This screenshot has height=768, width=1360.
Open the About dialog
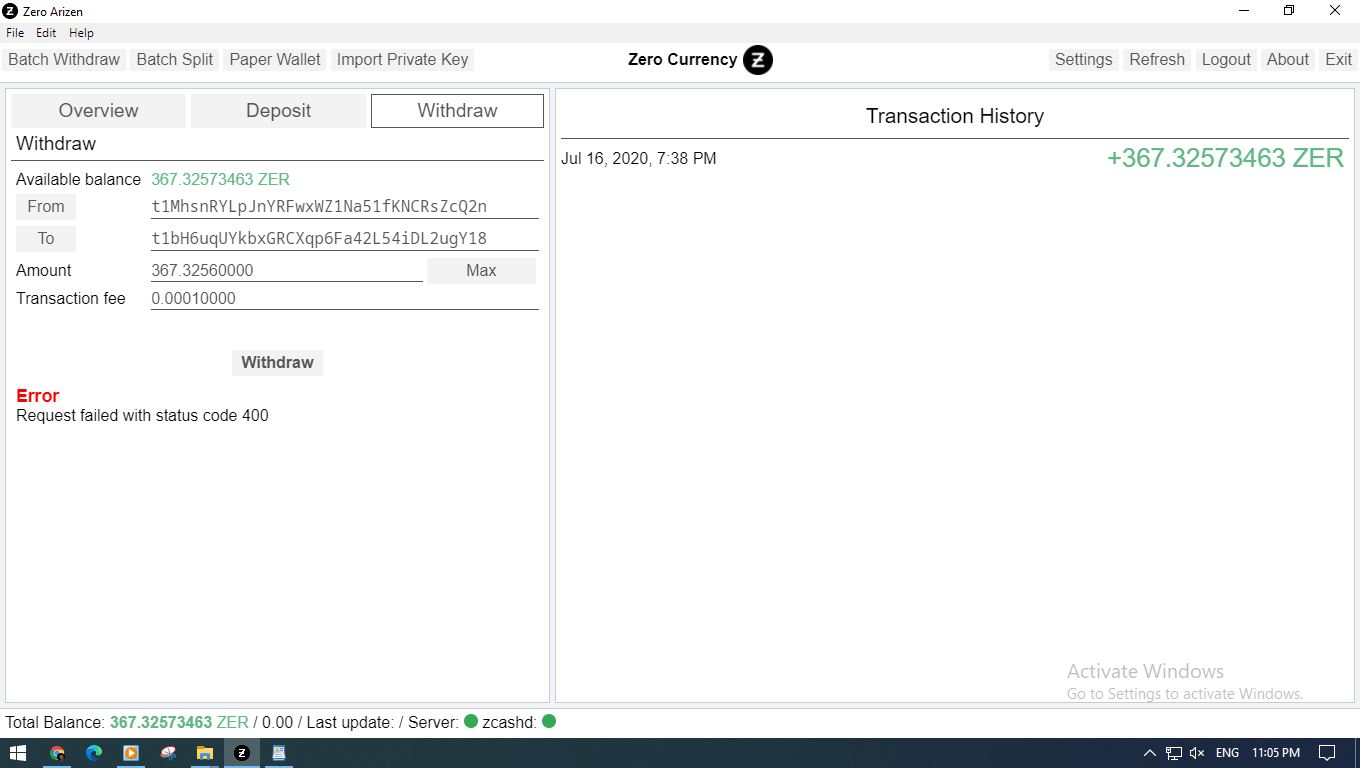pos(1288,60)
